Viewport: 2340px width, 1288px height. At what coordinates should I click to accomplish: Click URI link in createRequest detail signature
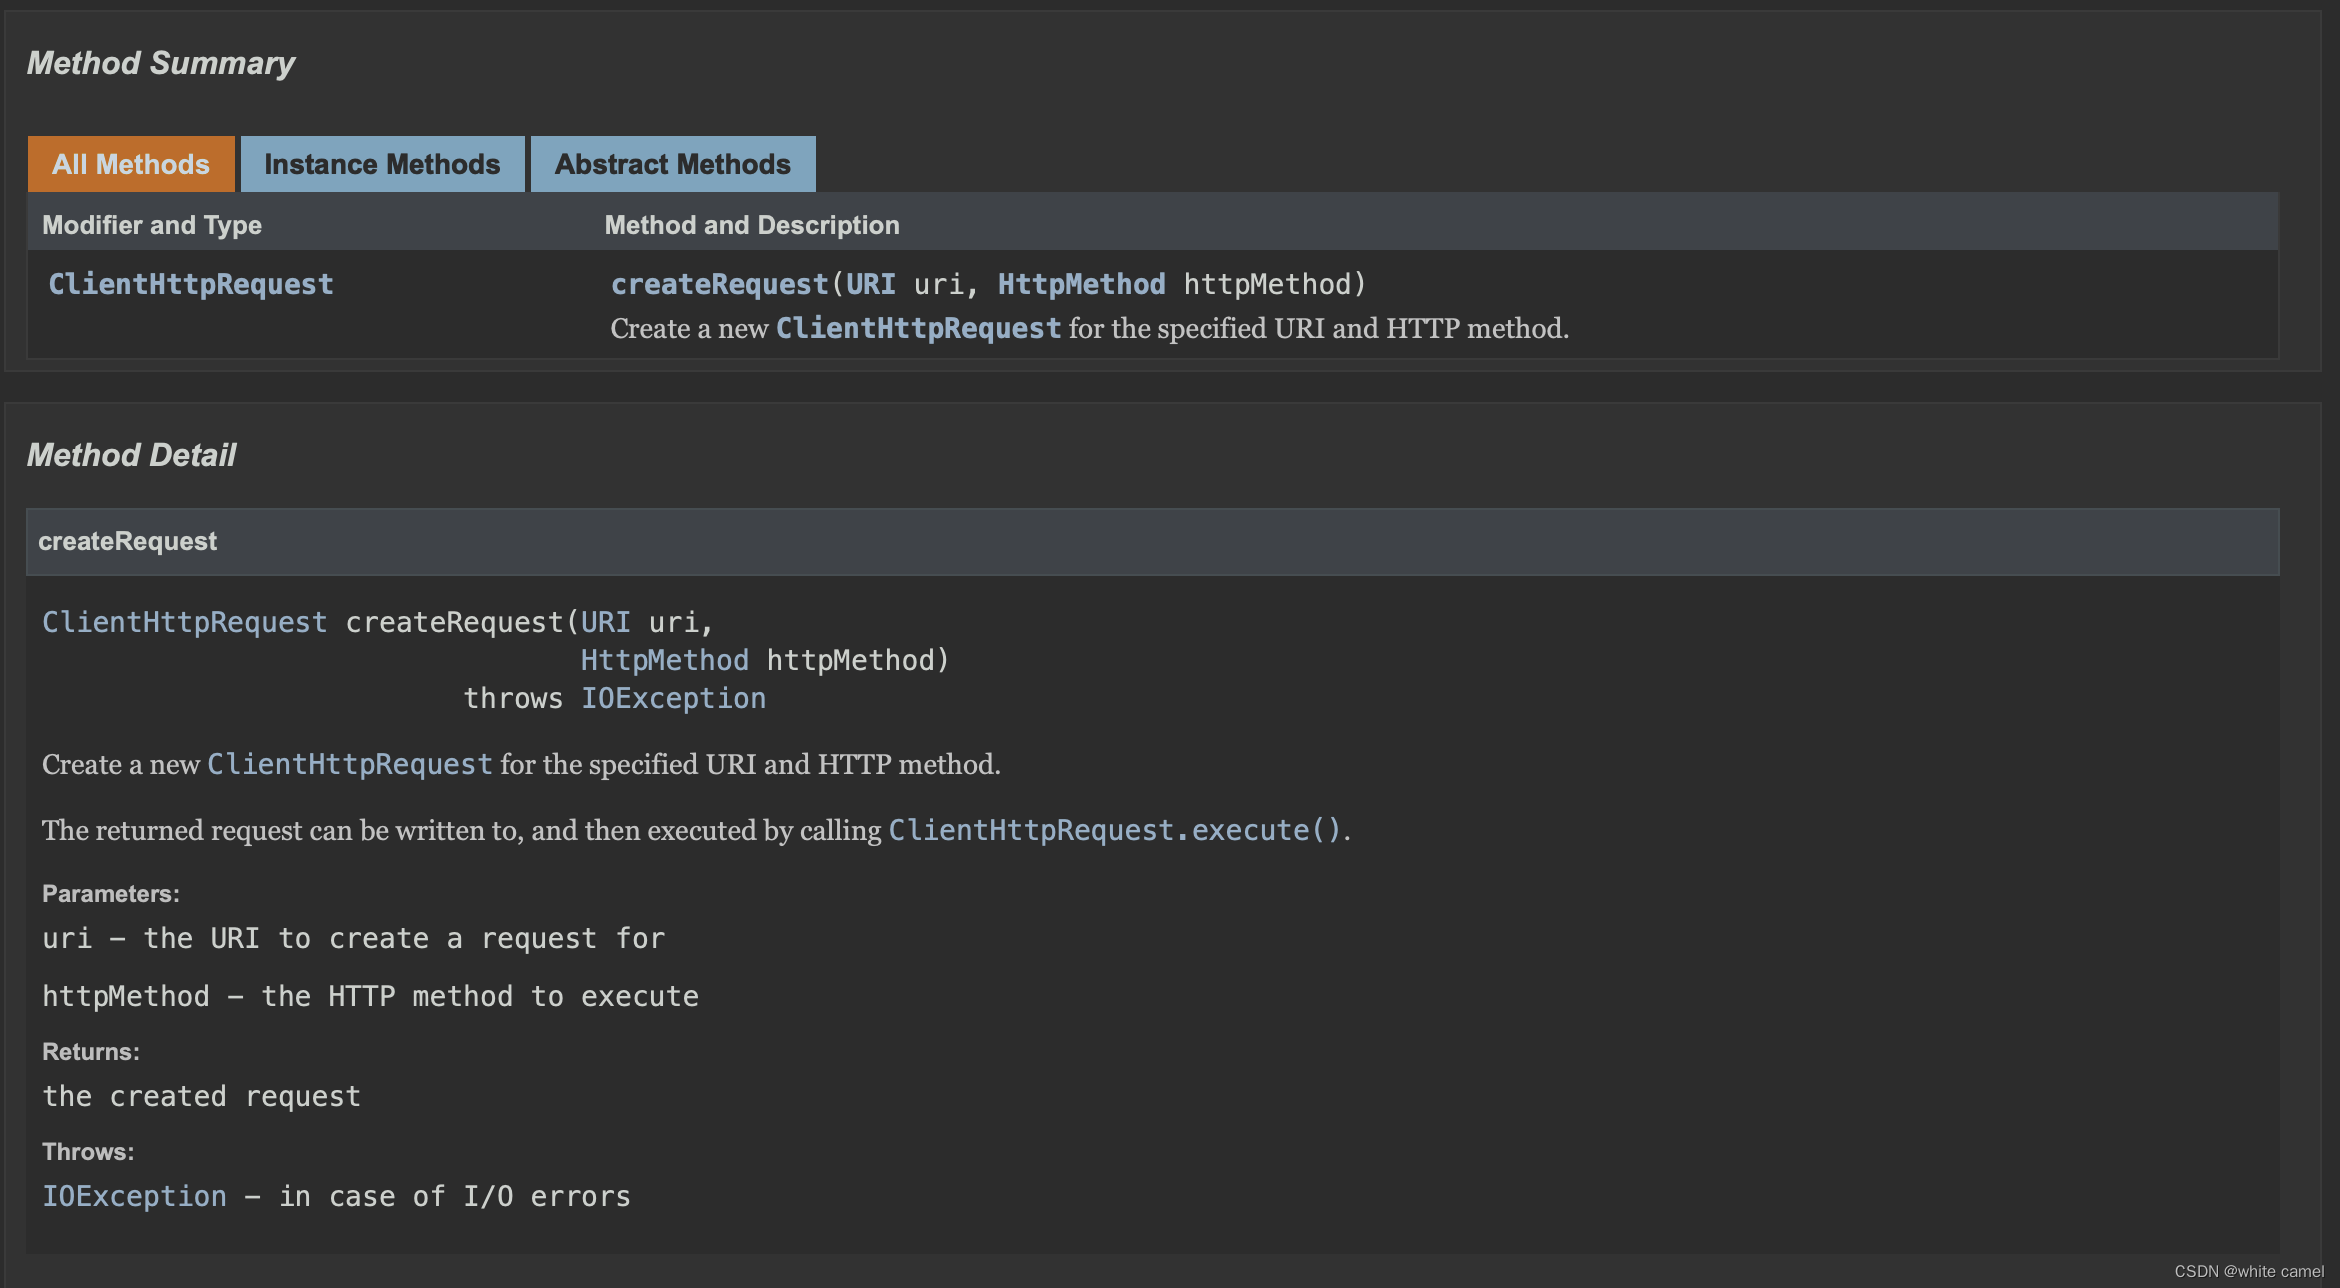[605, 622]
